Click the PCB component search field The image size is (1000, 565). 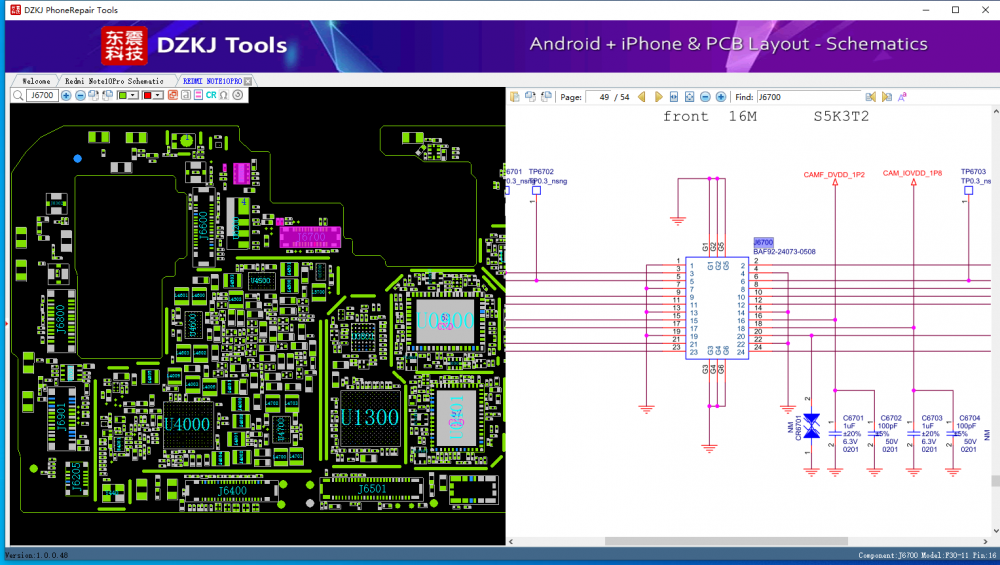41,95
